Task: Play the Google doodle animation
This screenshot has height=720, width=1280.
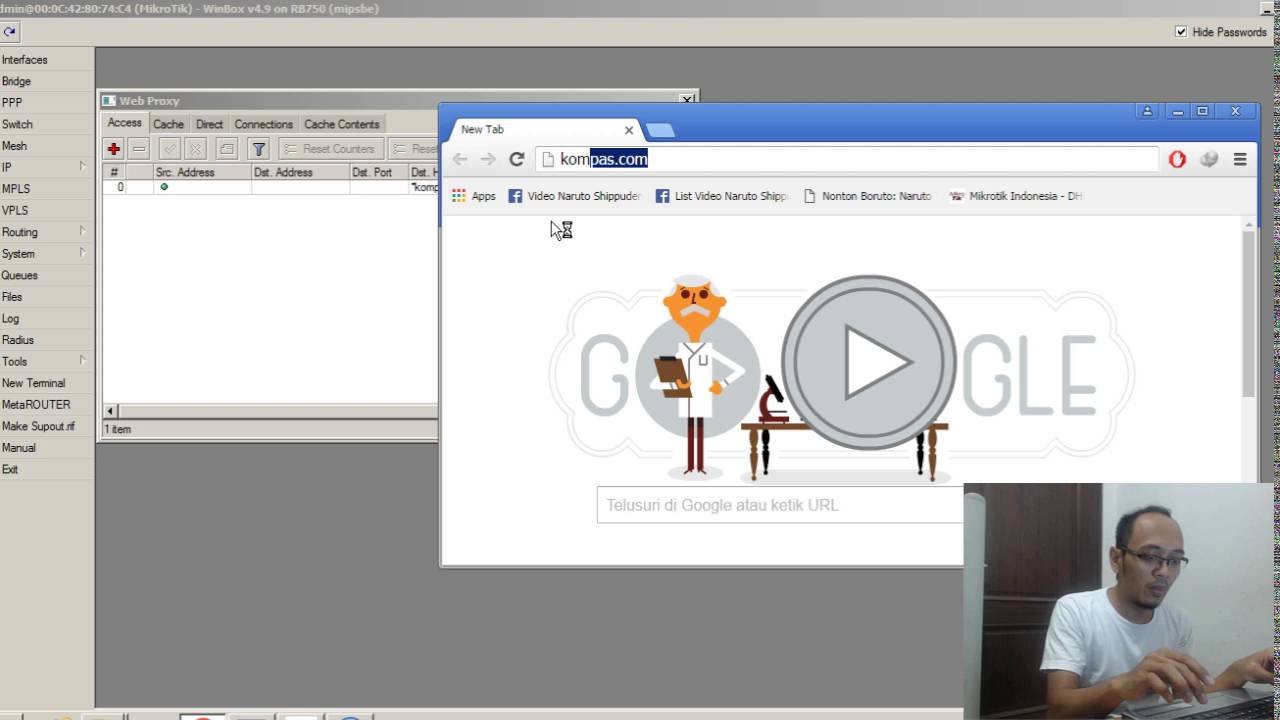Action: tap(868, 362)
